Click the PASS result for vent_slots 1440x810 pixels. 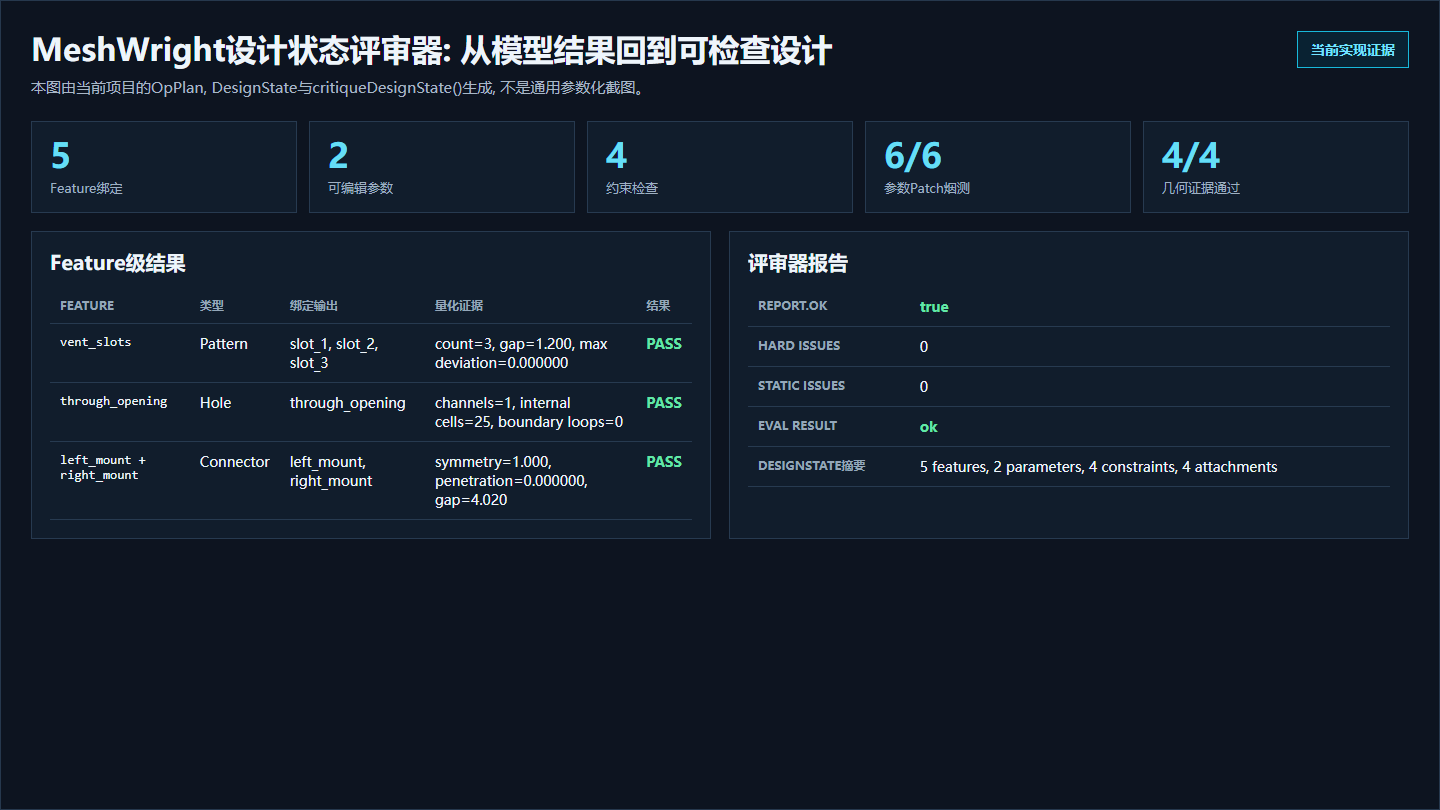point(664,343)
